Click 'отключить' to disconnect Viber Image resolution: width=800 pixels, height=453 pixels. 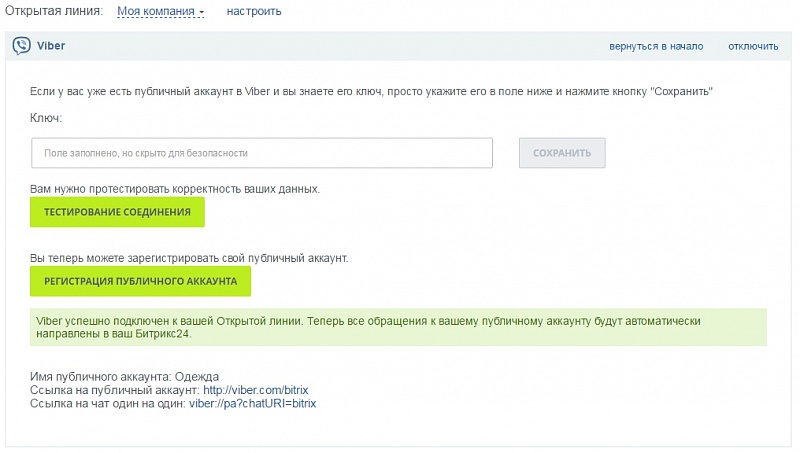[753, 46]
